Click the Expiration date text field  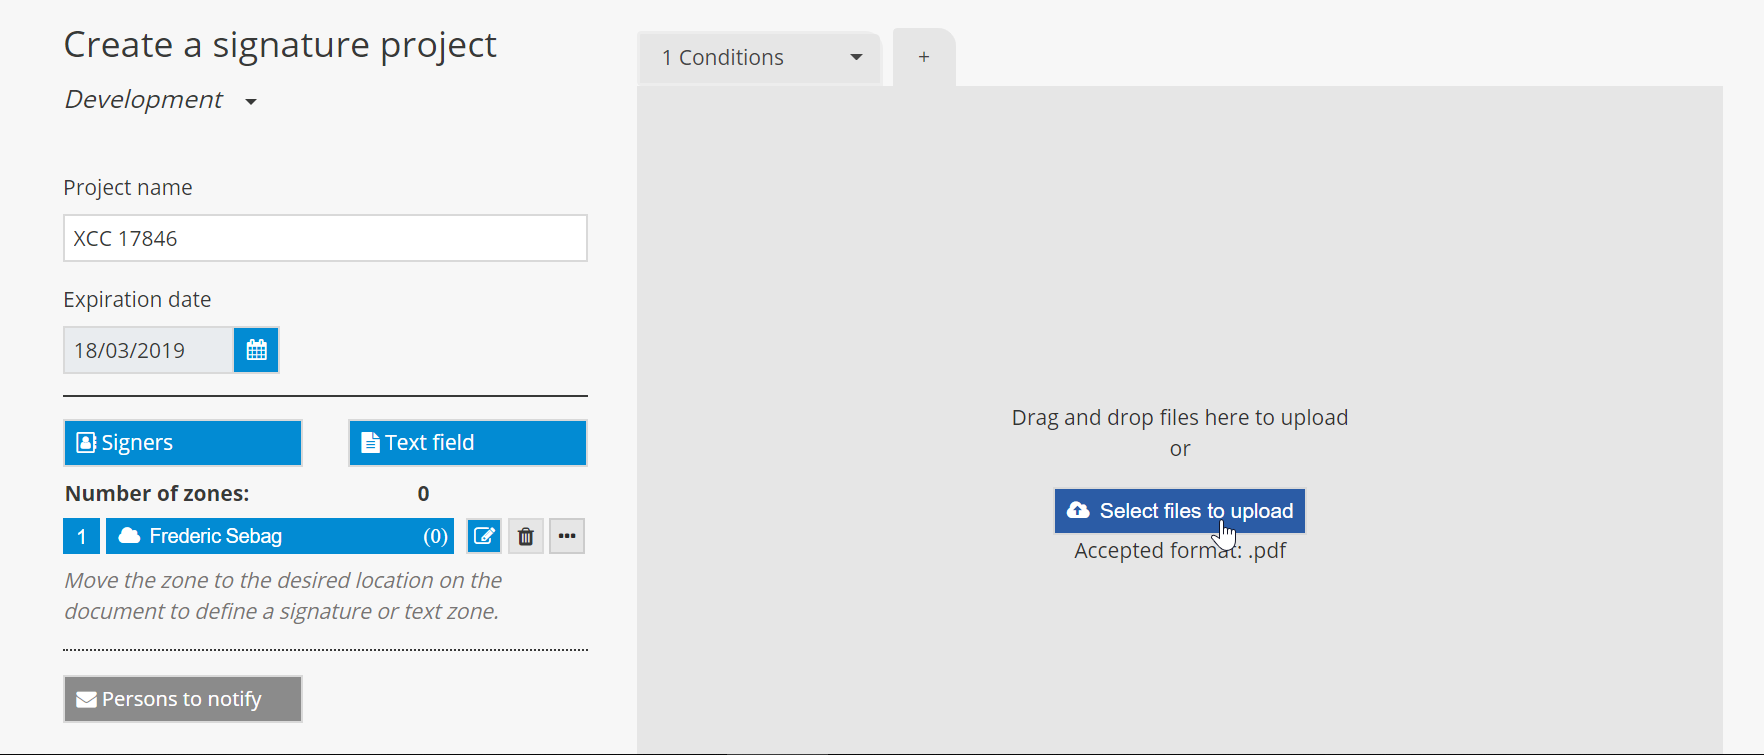[148, 350]
